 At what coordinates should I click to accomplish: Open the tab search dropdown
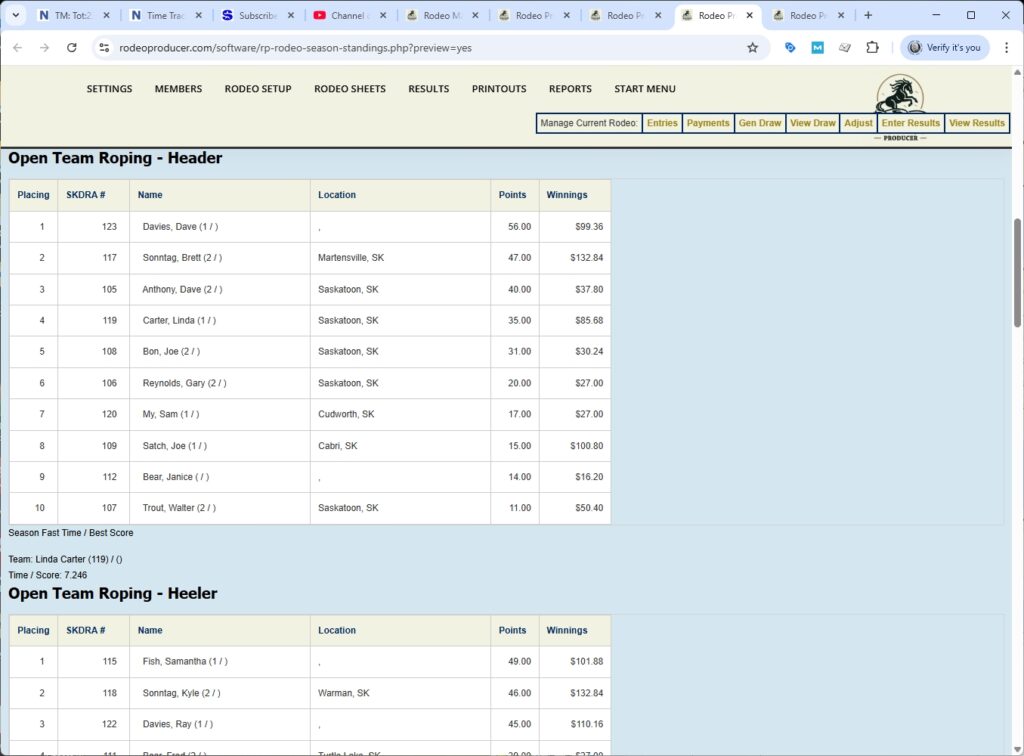coord(15,15)
